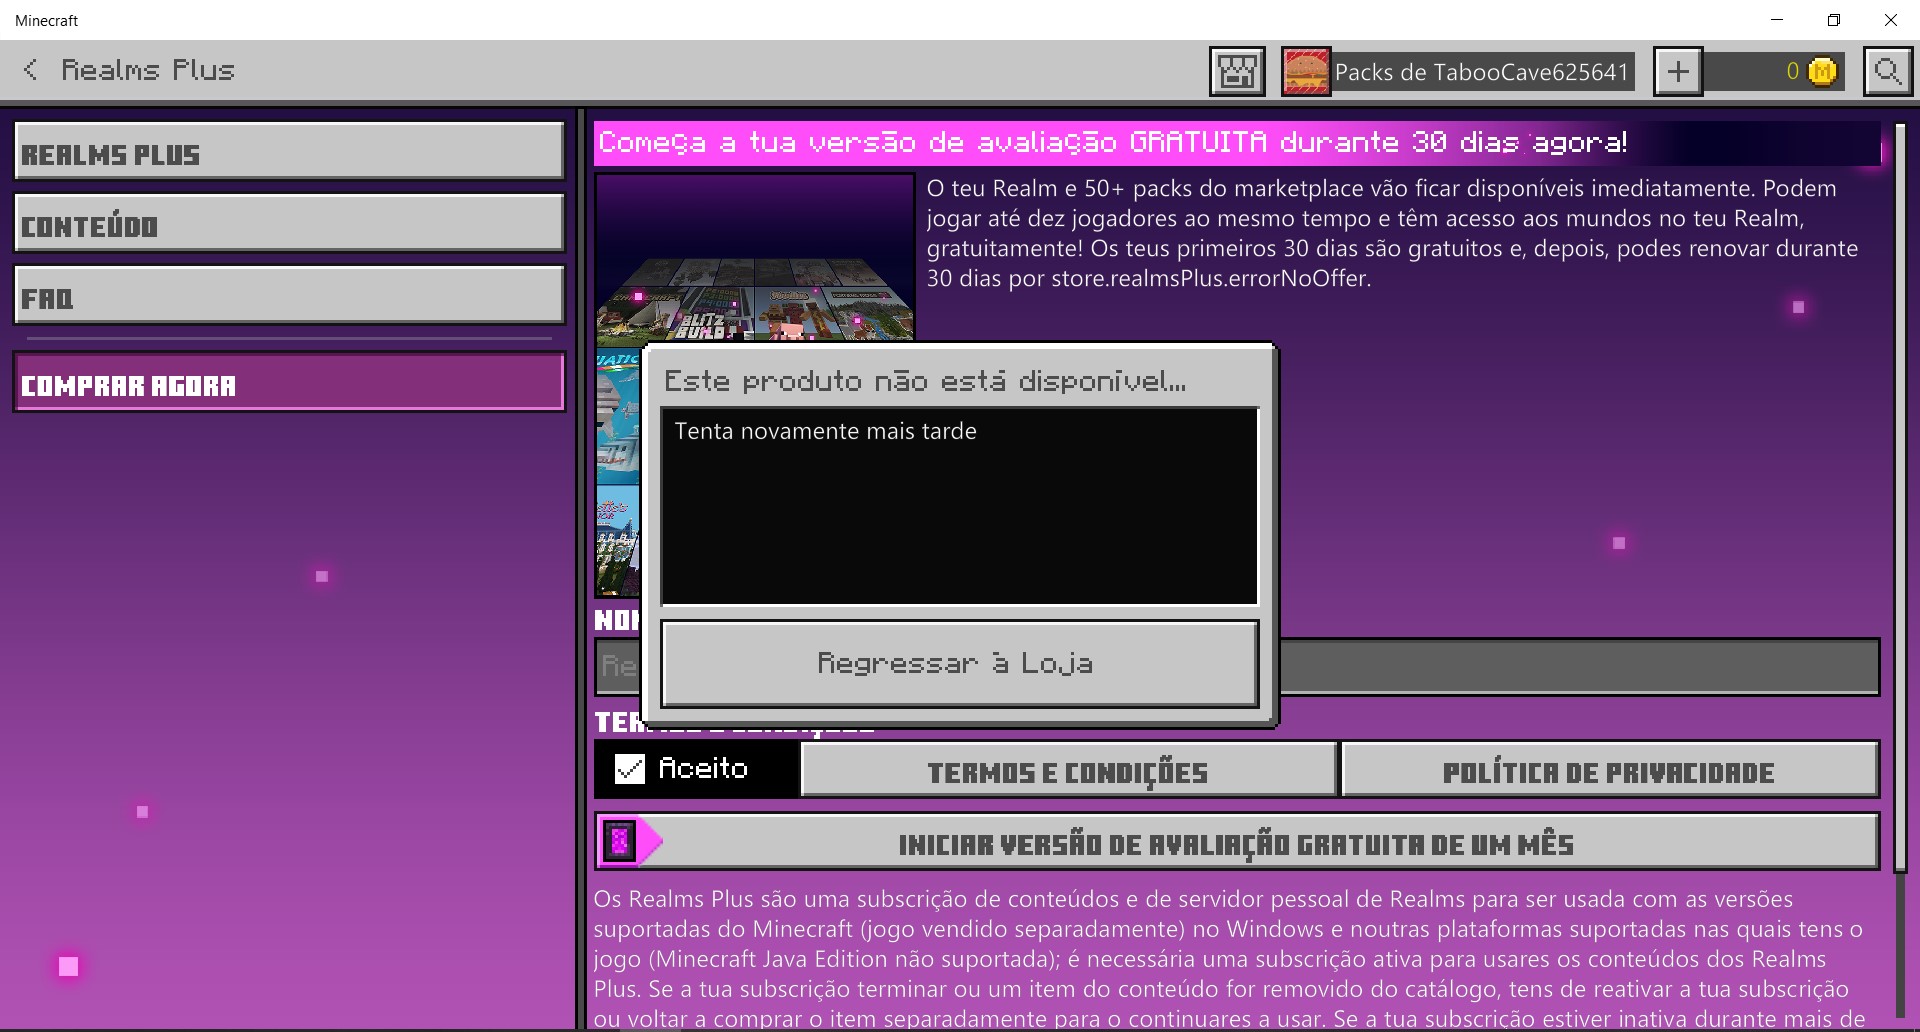Click the gold Minecoin icon
The width and height of the screenshot is (1920, 1032).
tap(1823, 72)
